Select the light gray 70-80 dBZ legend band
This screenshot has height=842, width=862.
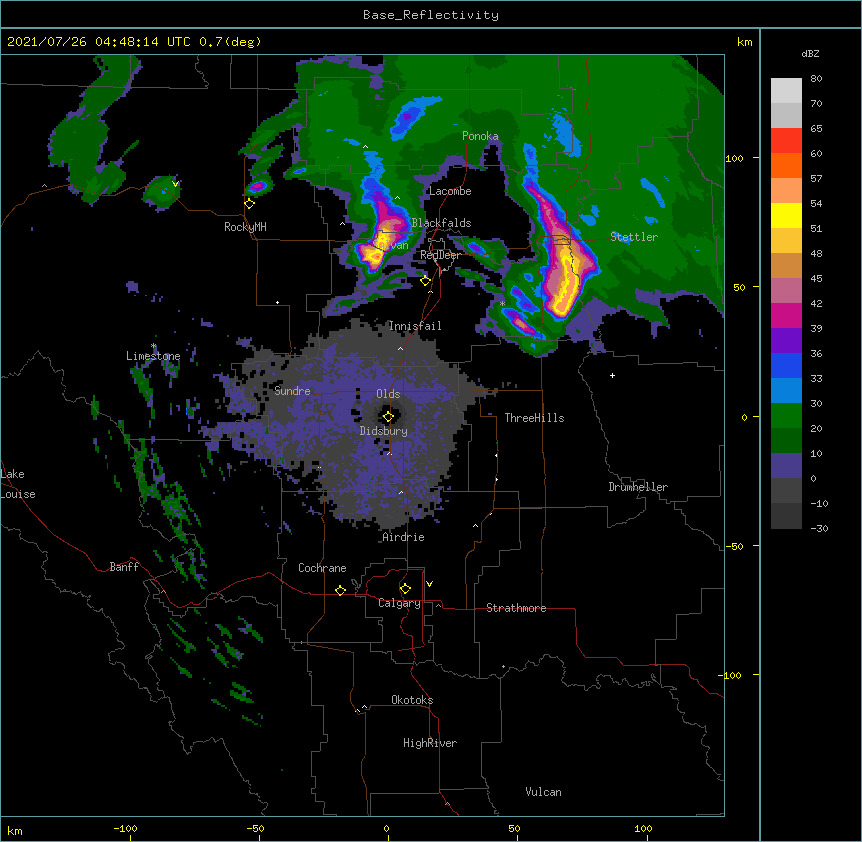pos(786,91)
